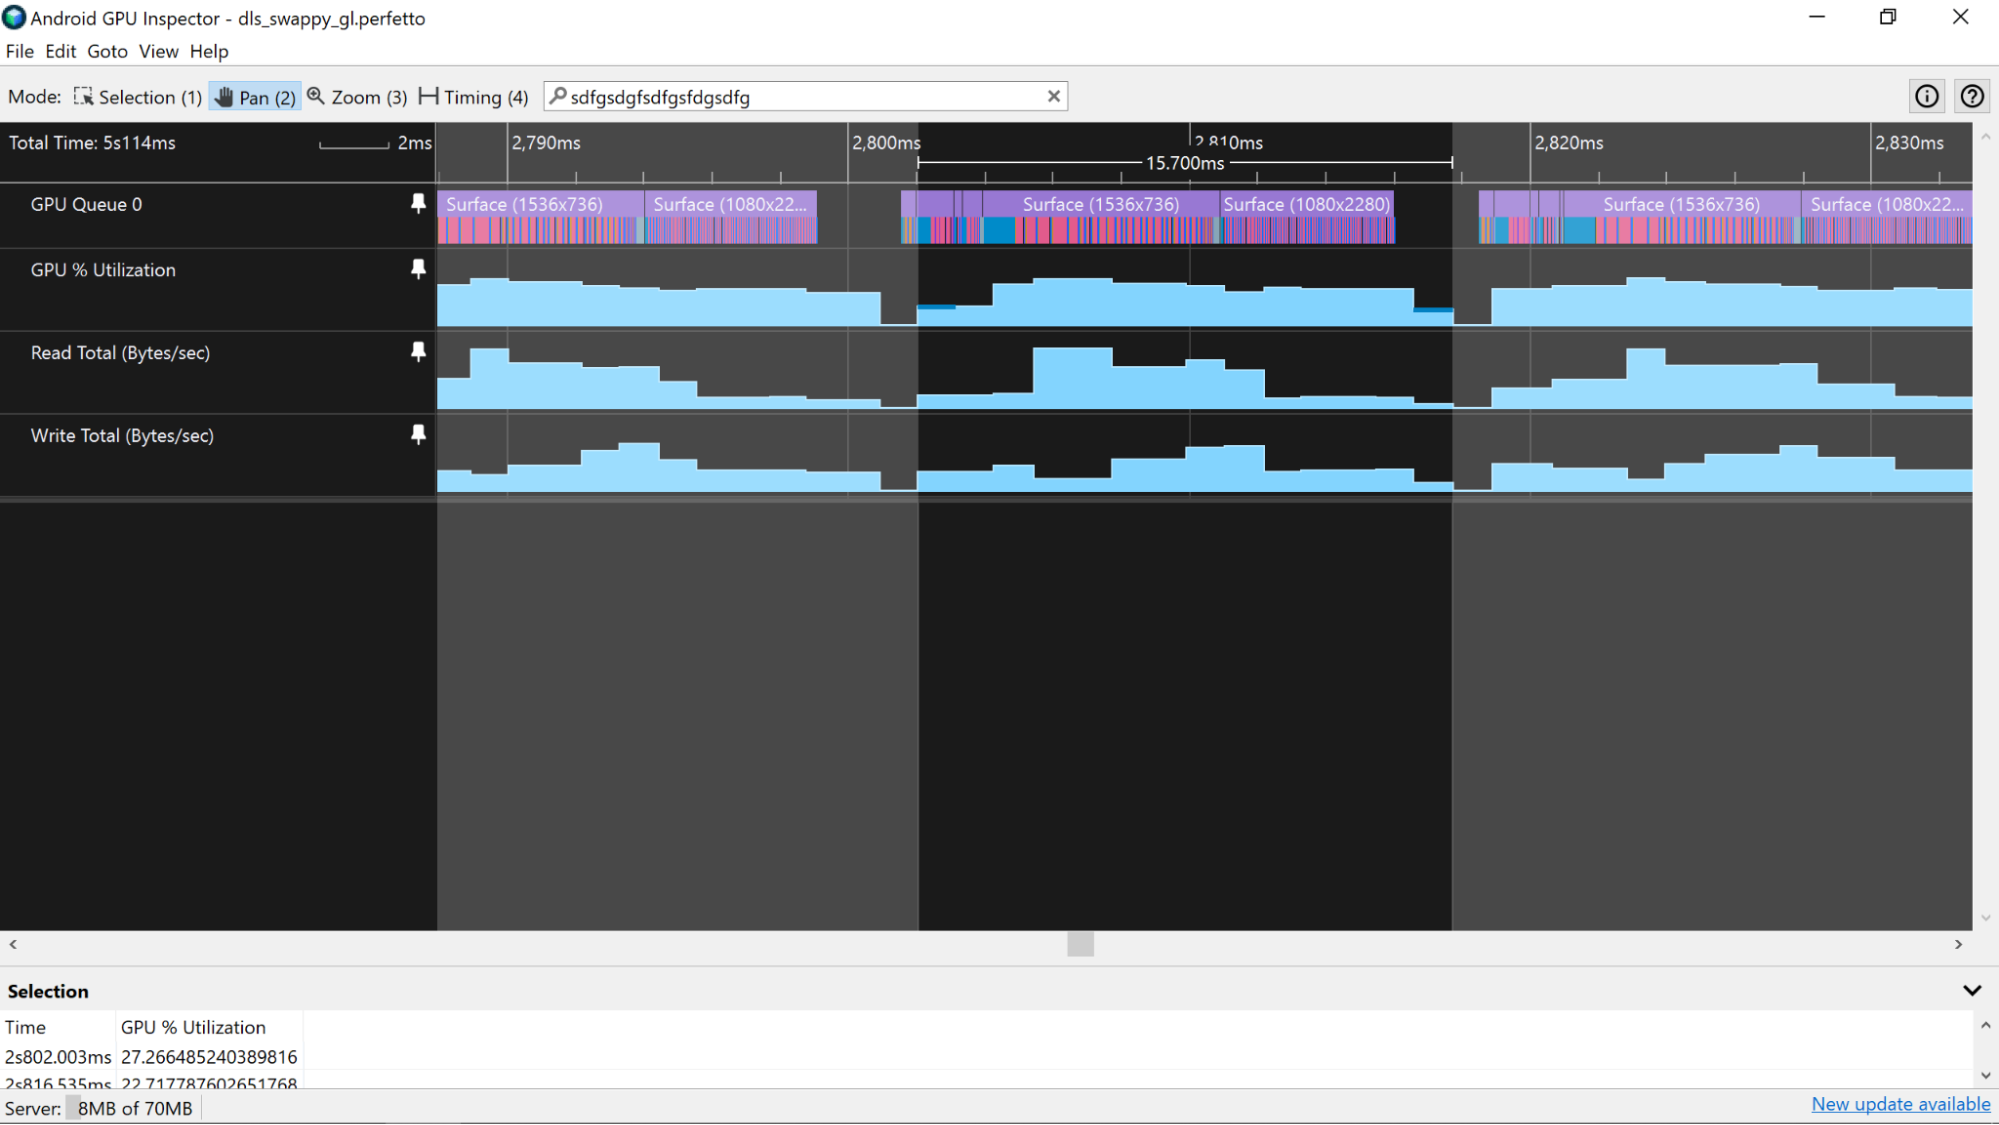Collapse the Selection panel chevron

(x=1971, y=990)
